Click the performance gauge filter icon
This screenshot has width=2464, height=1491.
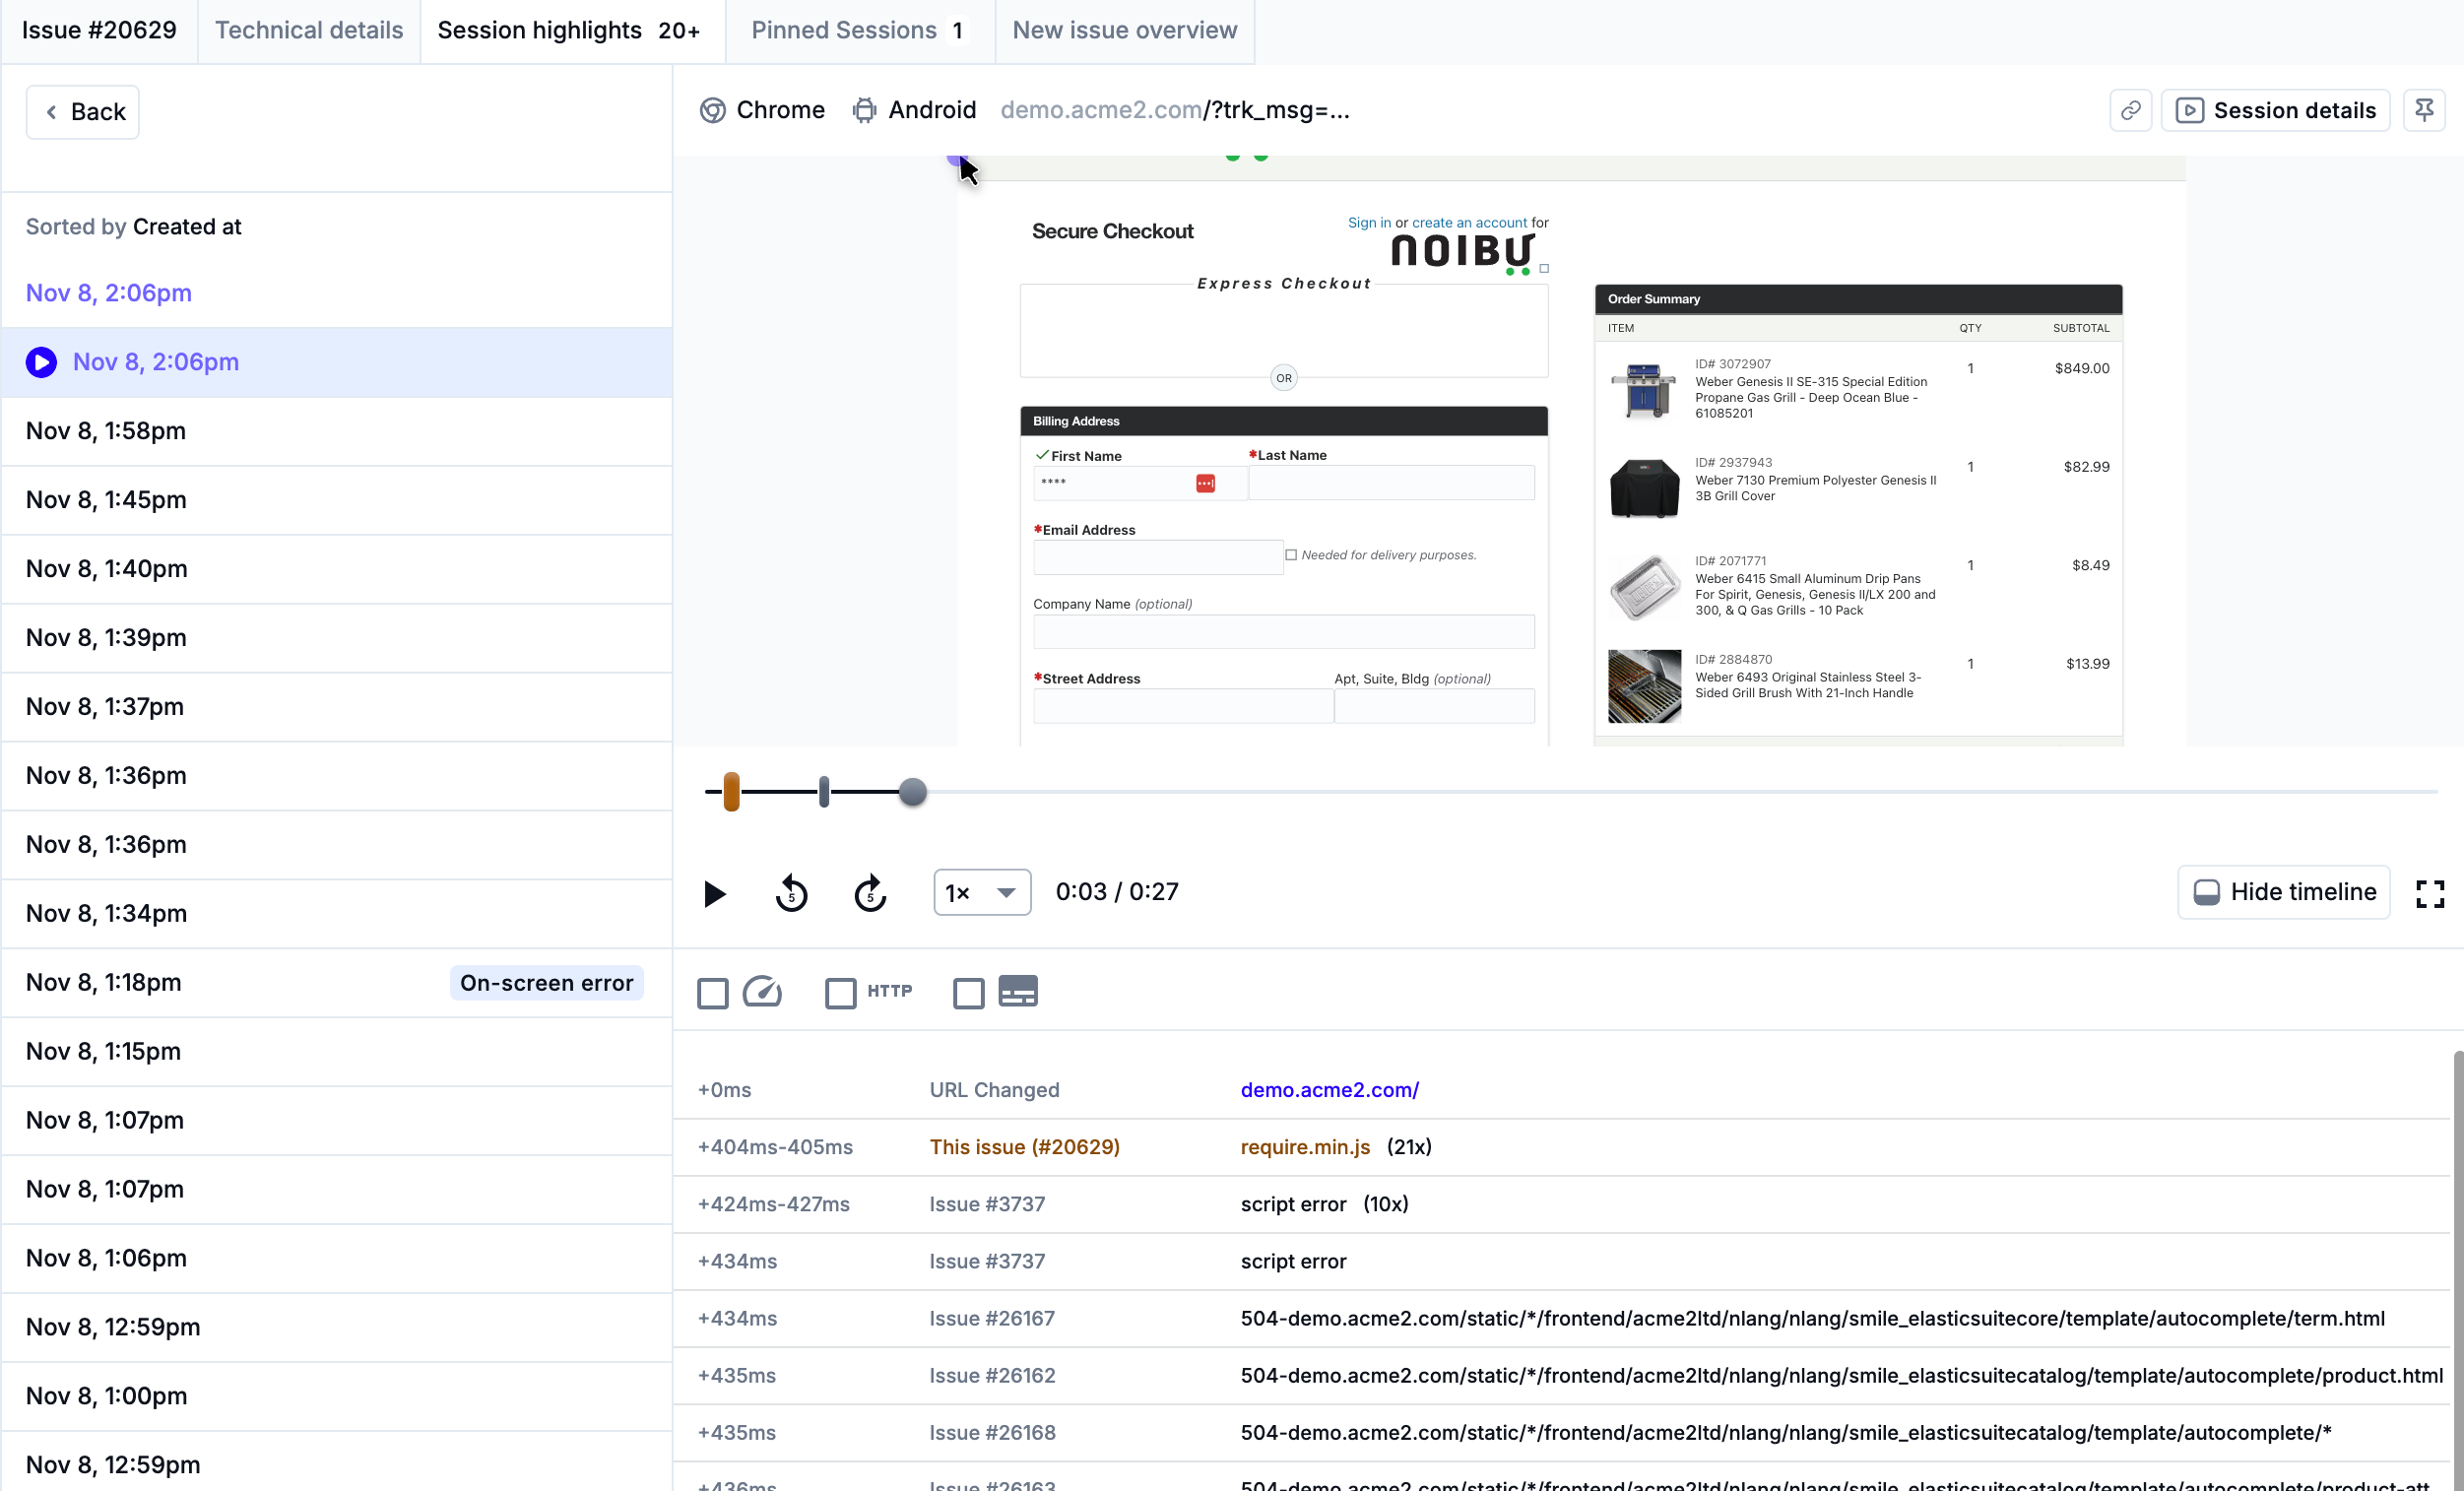point(762,992)
